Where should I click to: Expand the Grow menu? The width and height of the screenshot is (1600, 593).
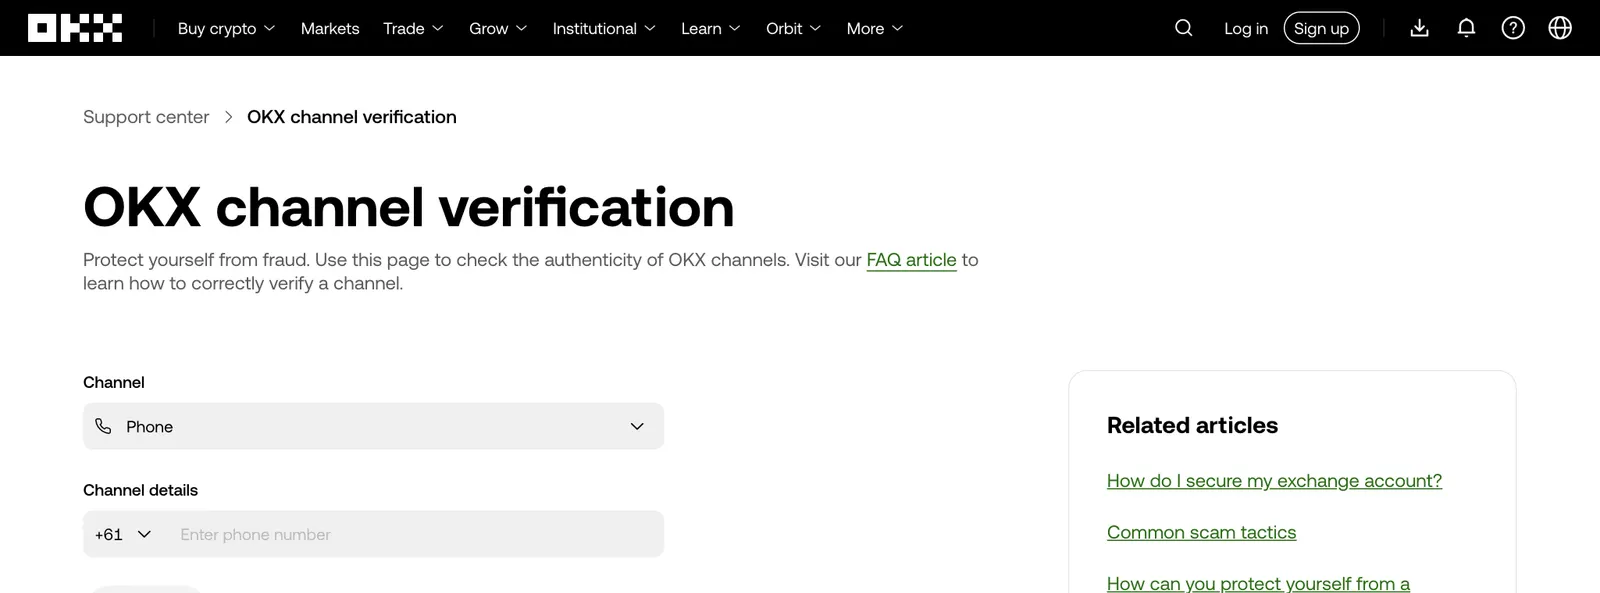coord(498,28)
